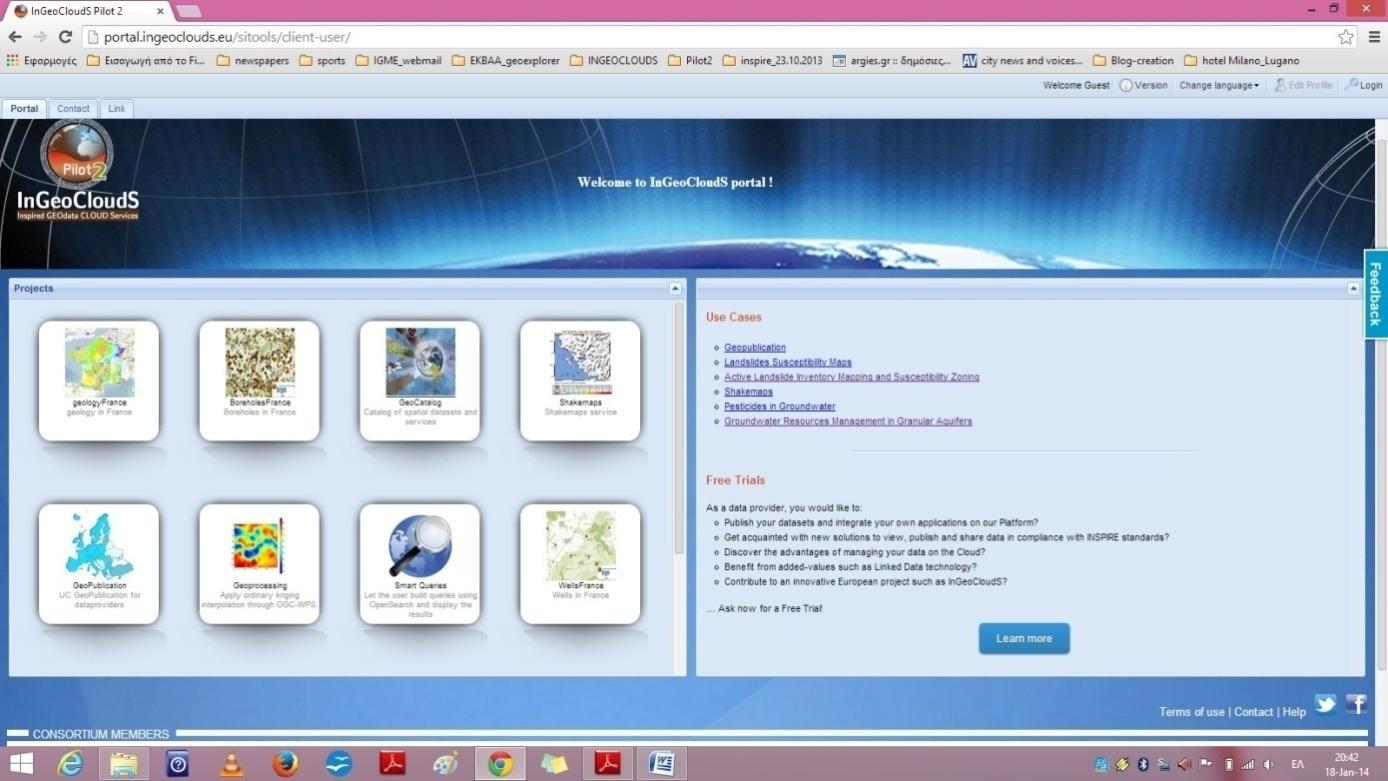
Task: Switch to the Contact tab
Action: [x=73, y=108]
